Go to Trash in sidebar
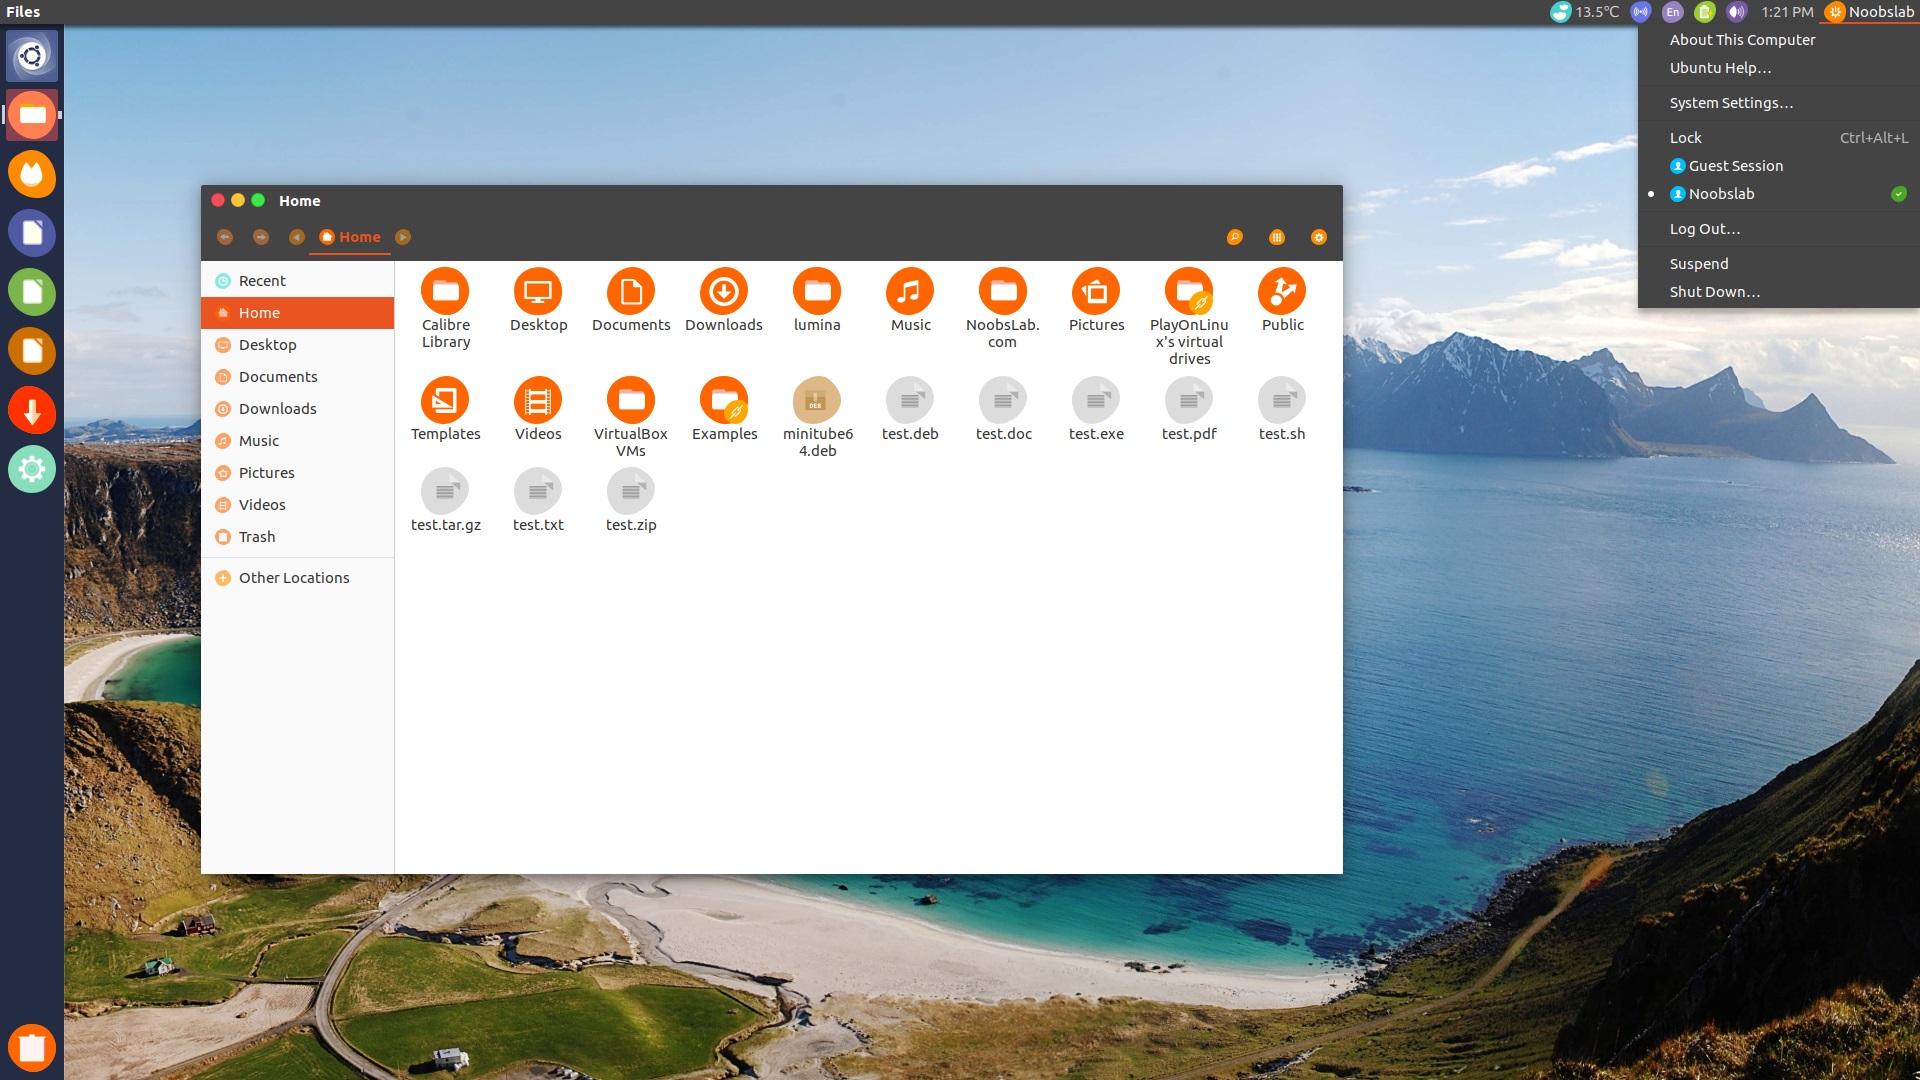The height and width of the screenshot is (1080, 1920). pos(257,537)
